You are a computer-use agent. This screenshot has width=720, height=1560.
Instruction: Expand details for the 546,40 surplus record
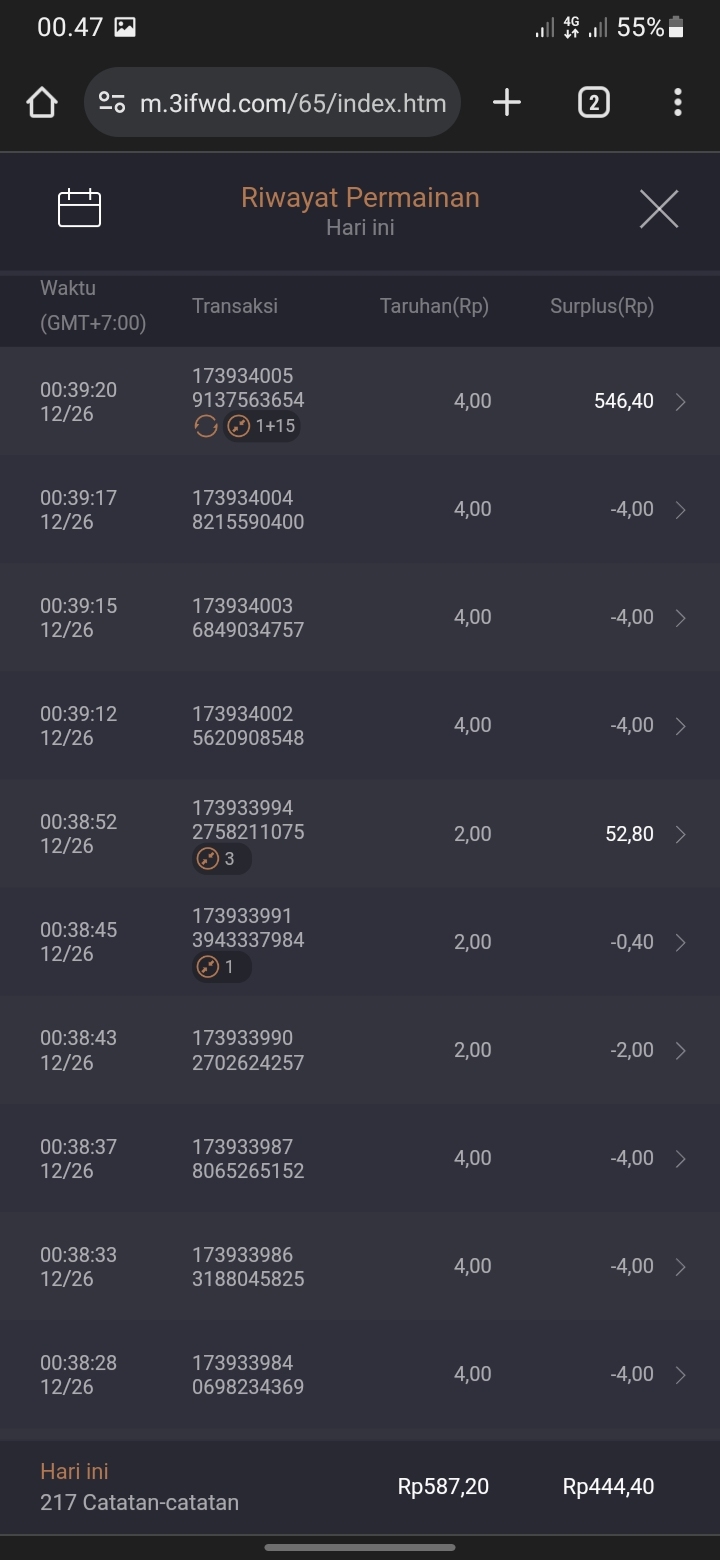point(681,402)
